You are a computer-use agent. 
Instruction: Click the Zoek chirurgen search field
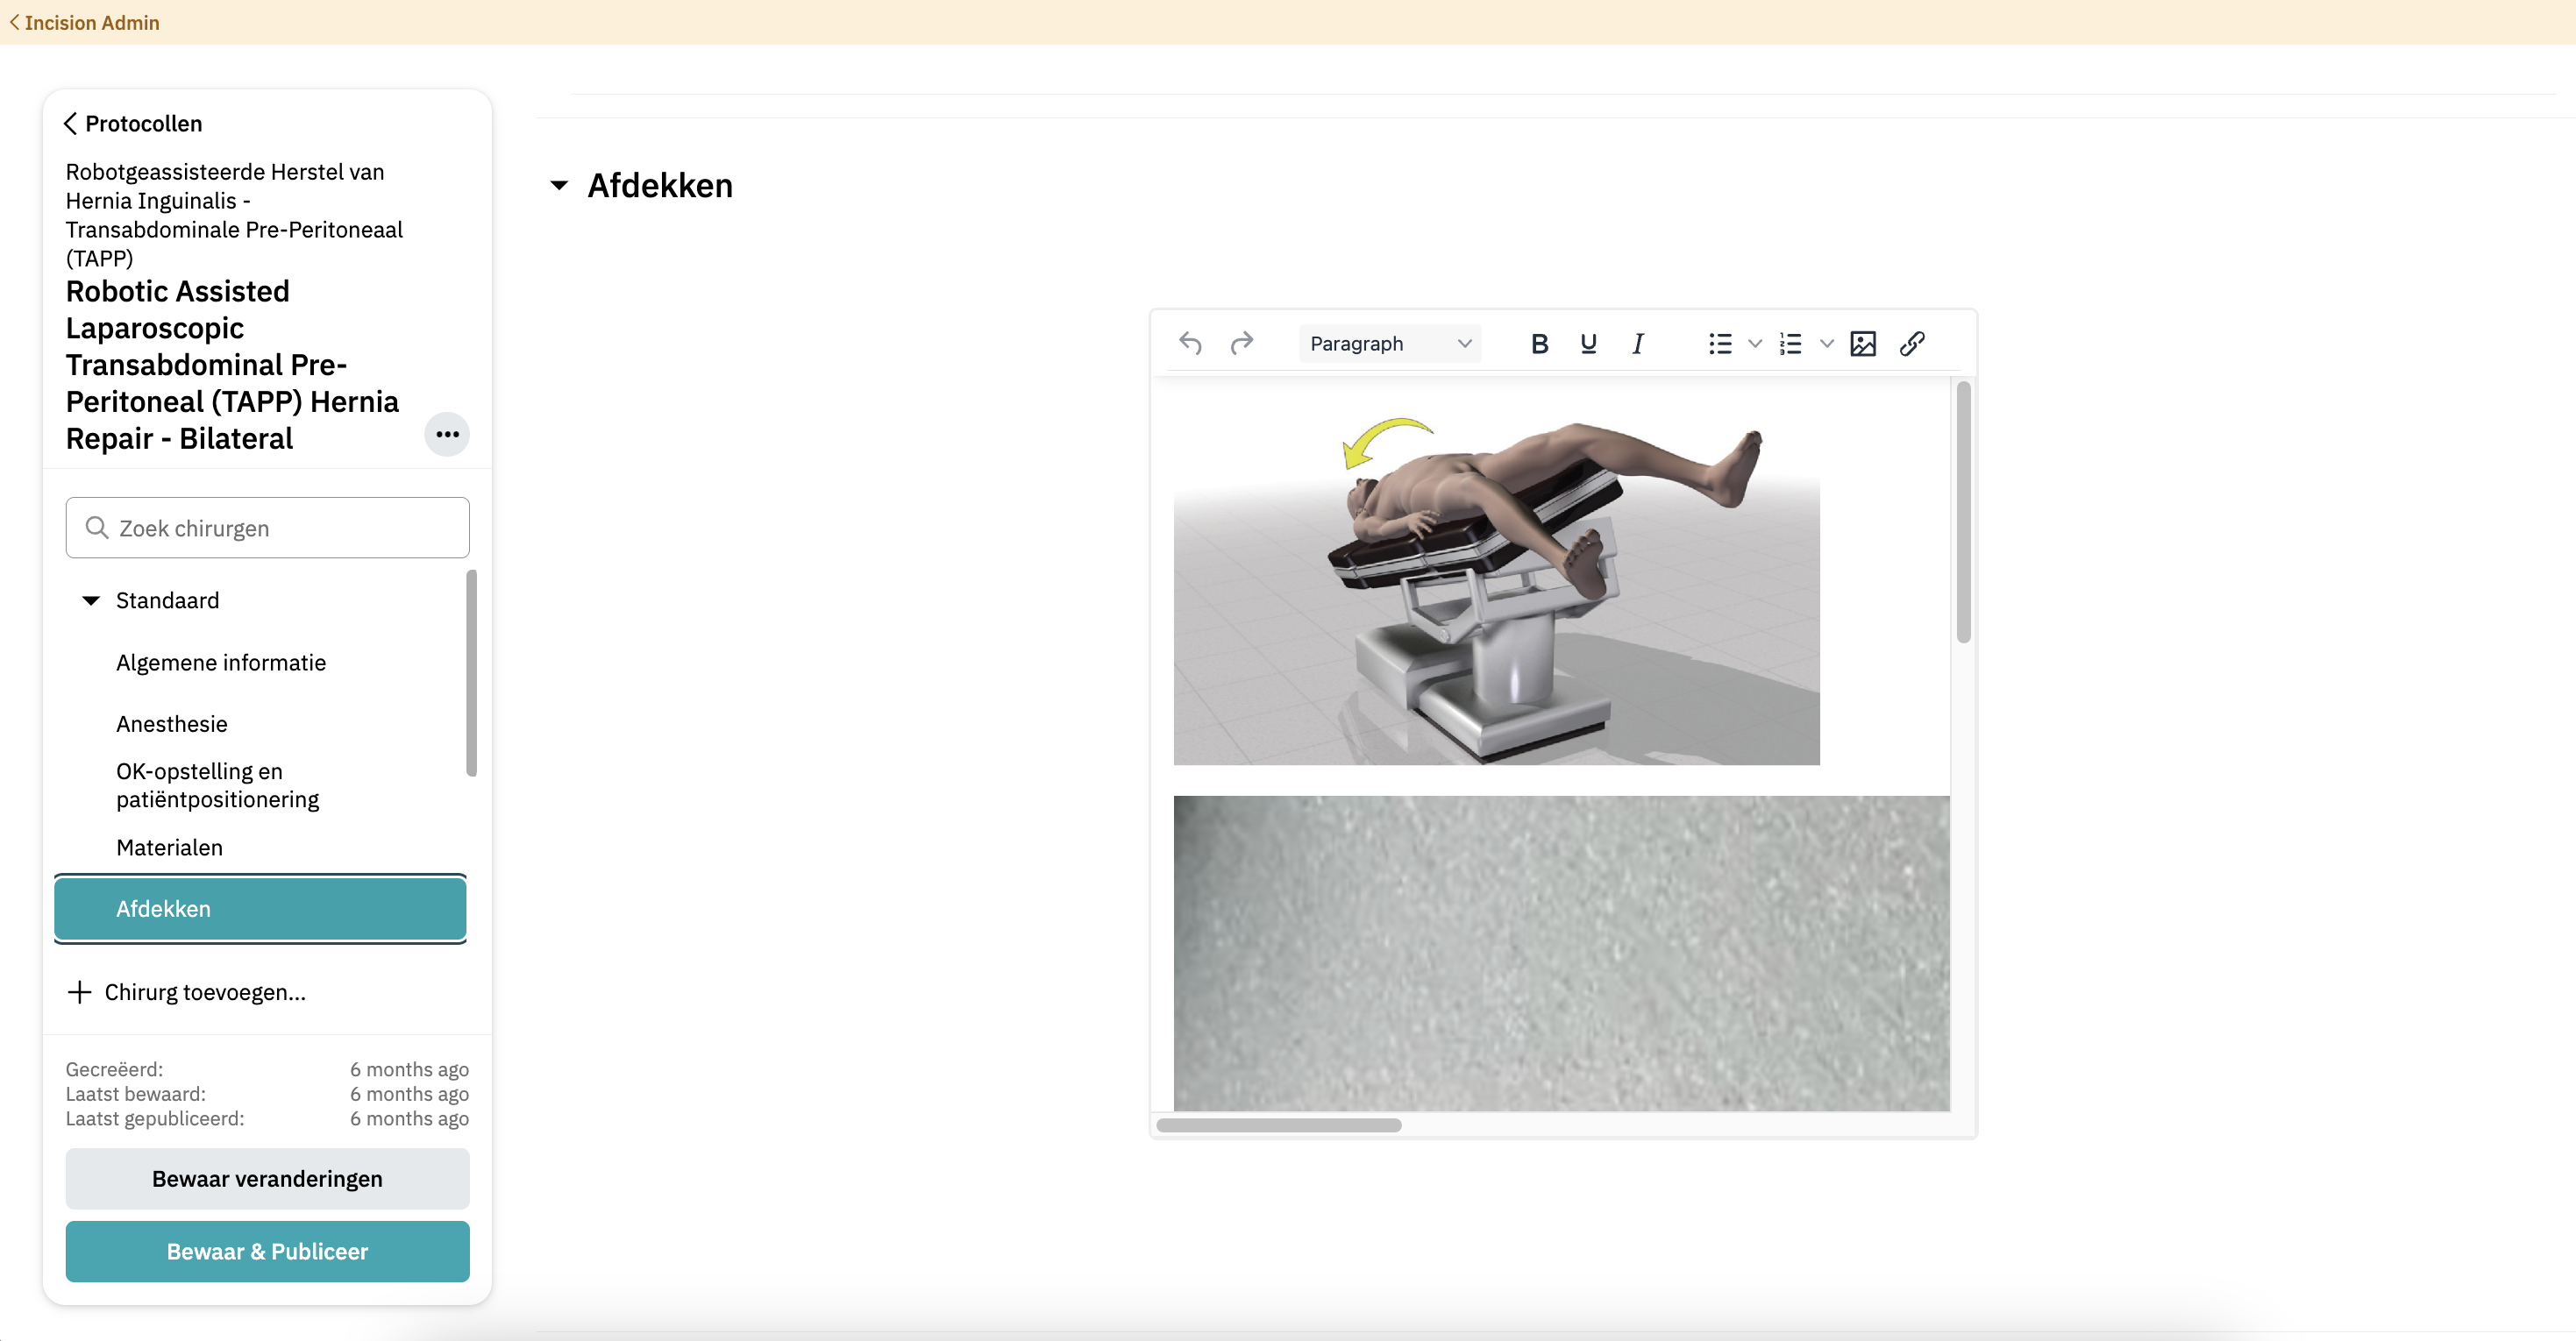coord(267,527)
